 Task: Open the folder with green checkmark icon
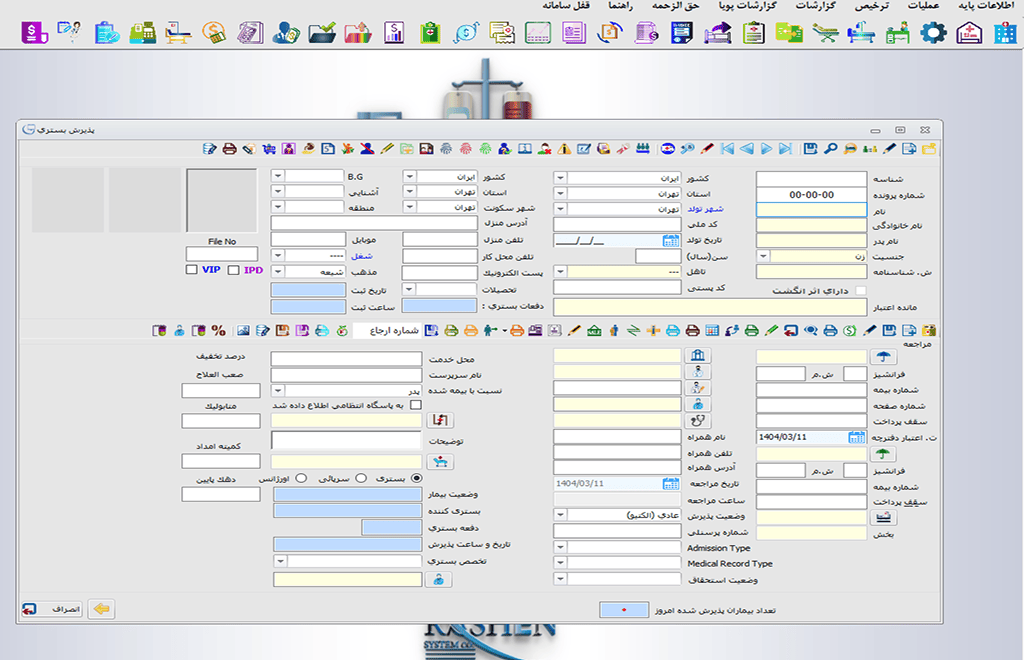click(322, 32)
